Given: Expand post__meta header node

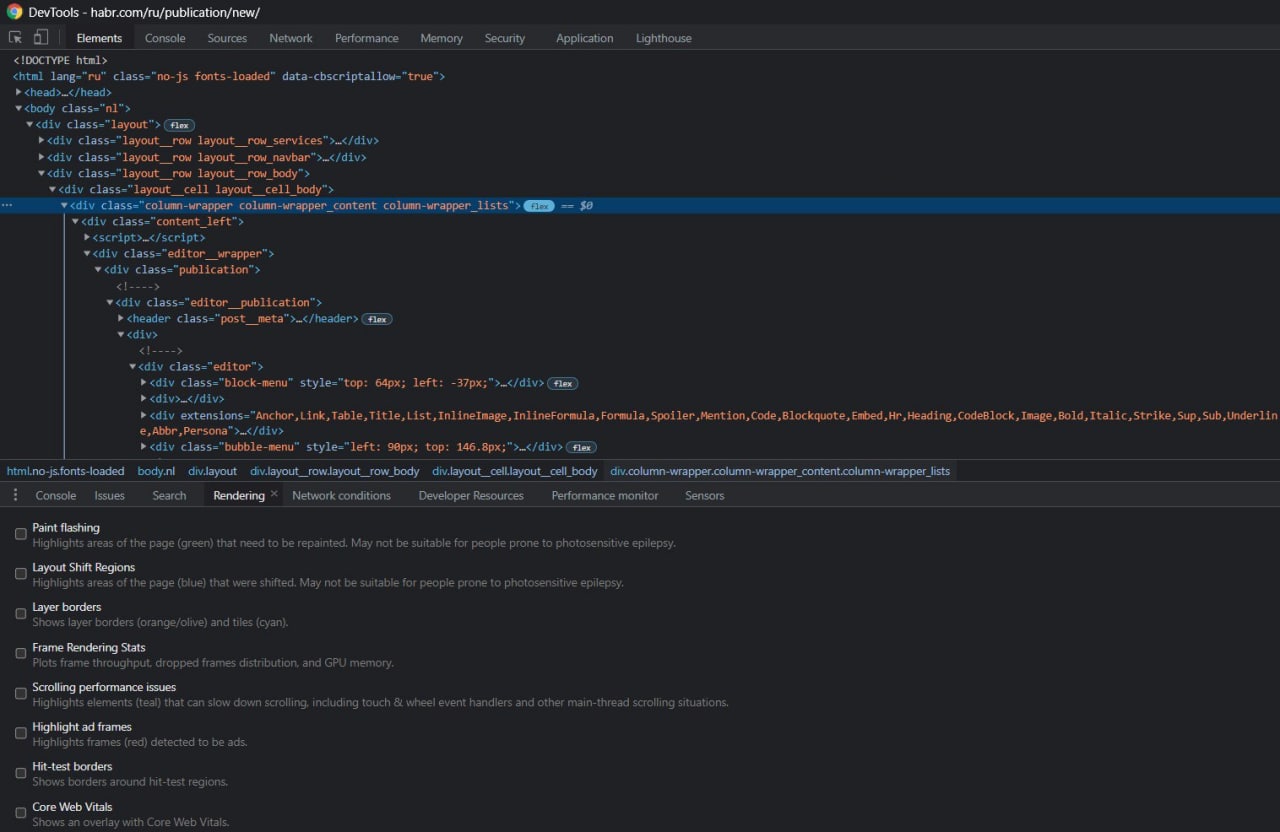Looking at the screenshot, I should point(121,318).
